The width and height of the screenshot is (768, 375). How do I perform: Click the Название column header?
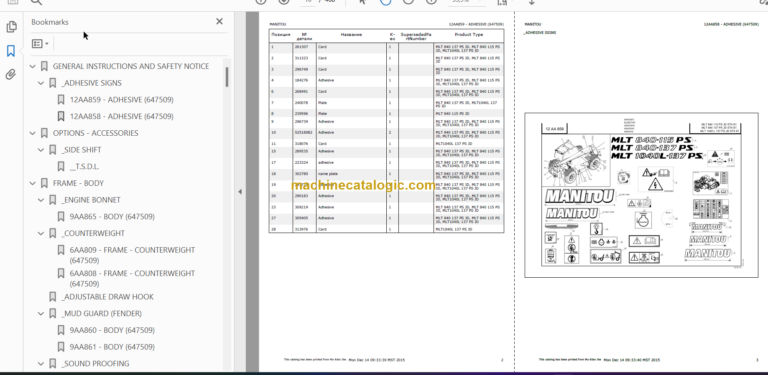pyautogui.click(x=351, y=35)
